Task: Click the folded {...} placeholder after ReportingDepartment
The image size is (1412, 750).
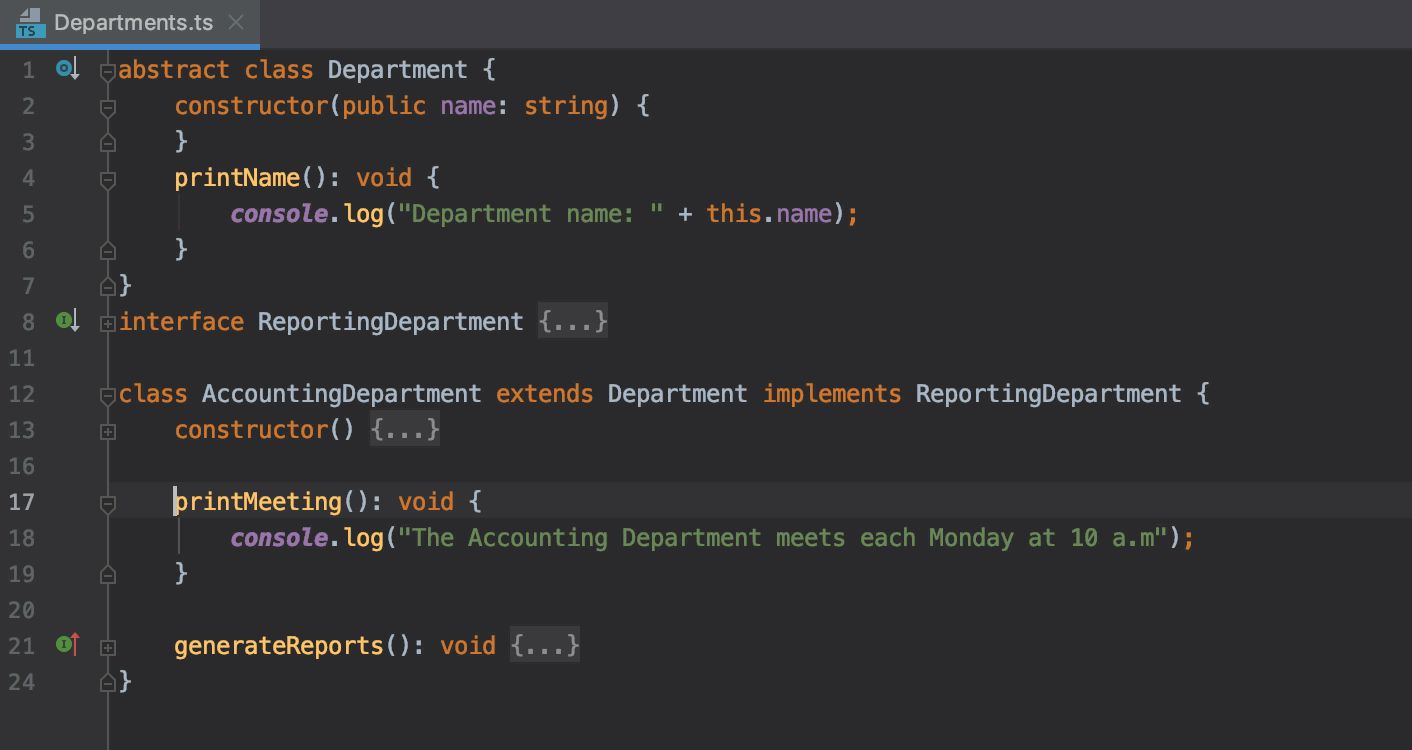Action: pos(573,322)
